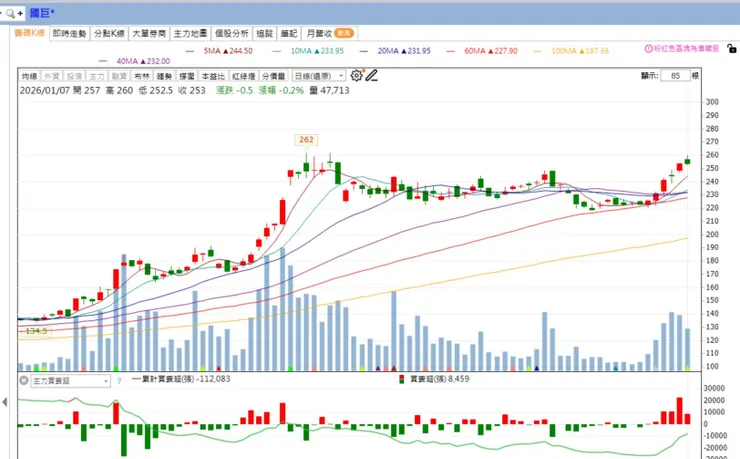Open the dropdown arrow left of magnifier

coord(1,13)
